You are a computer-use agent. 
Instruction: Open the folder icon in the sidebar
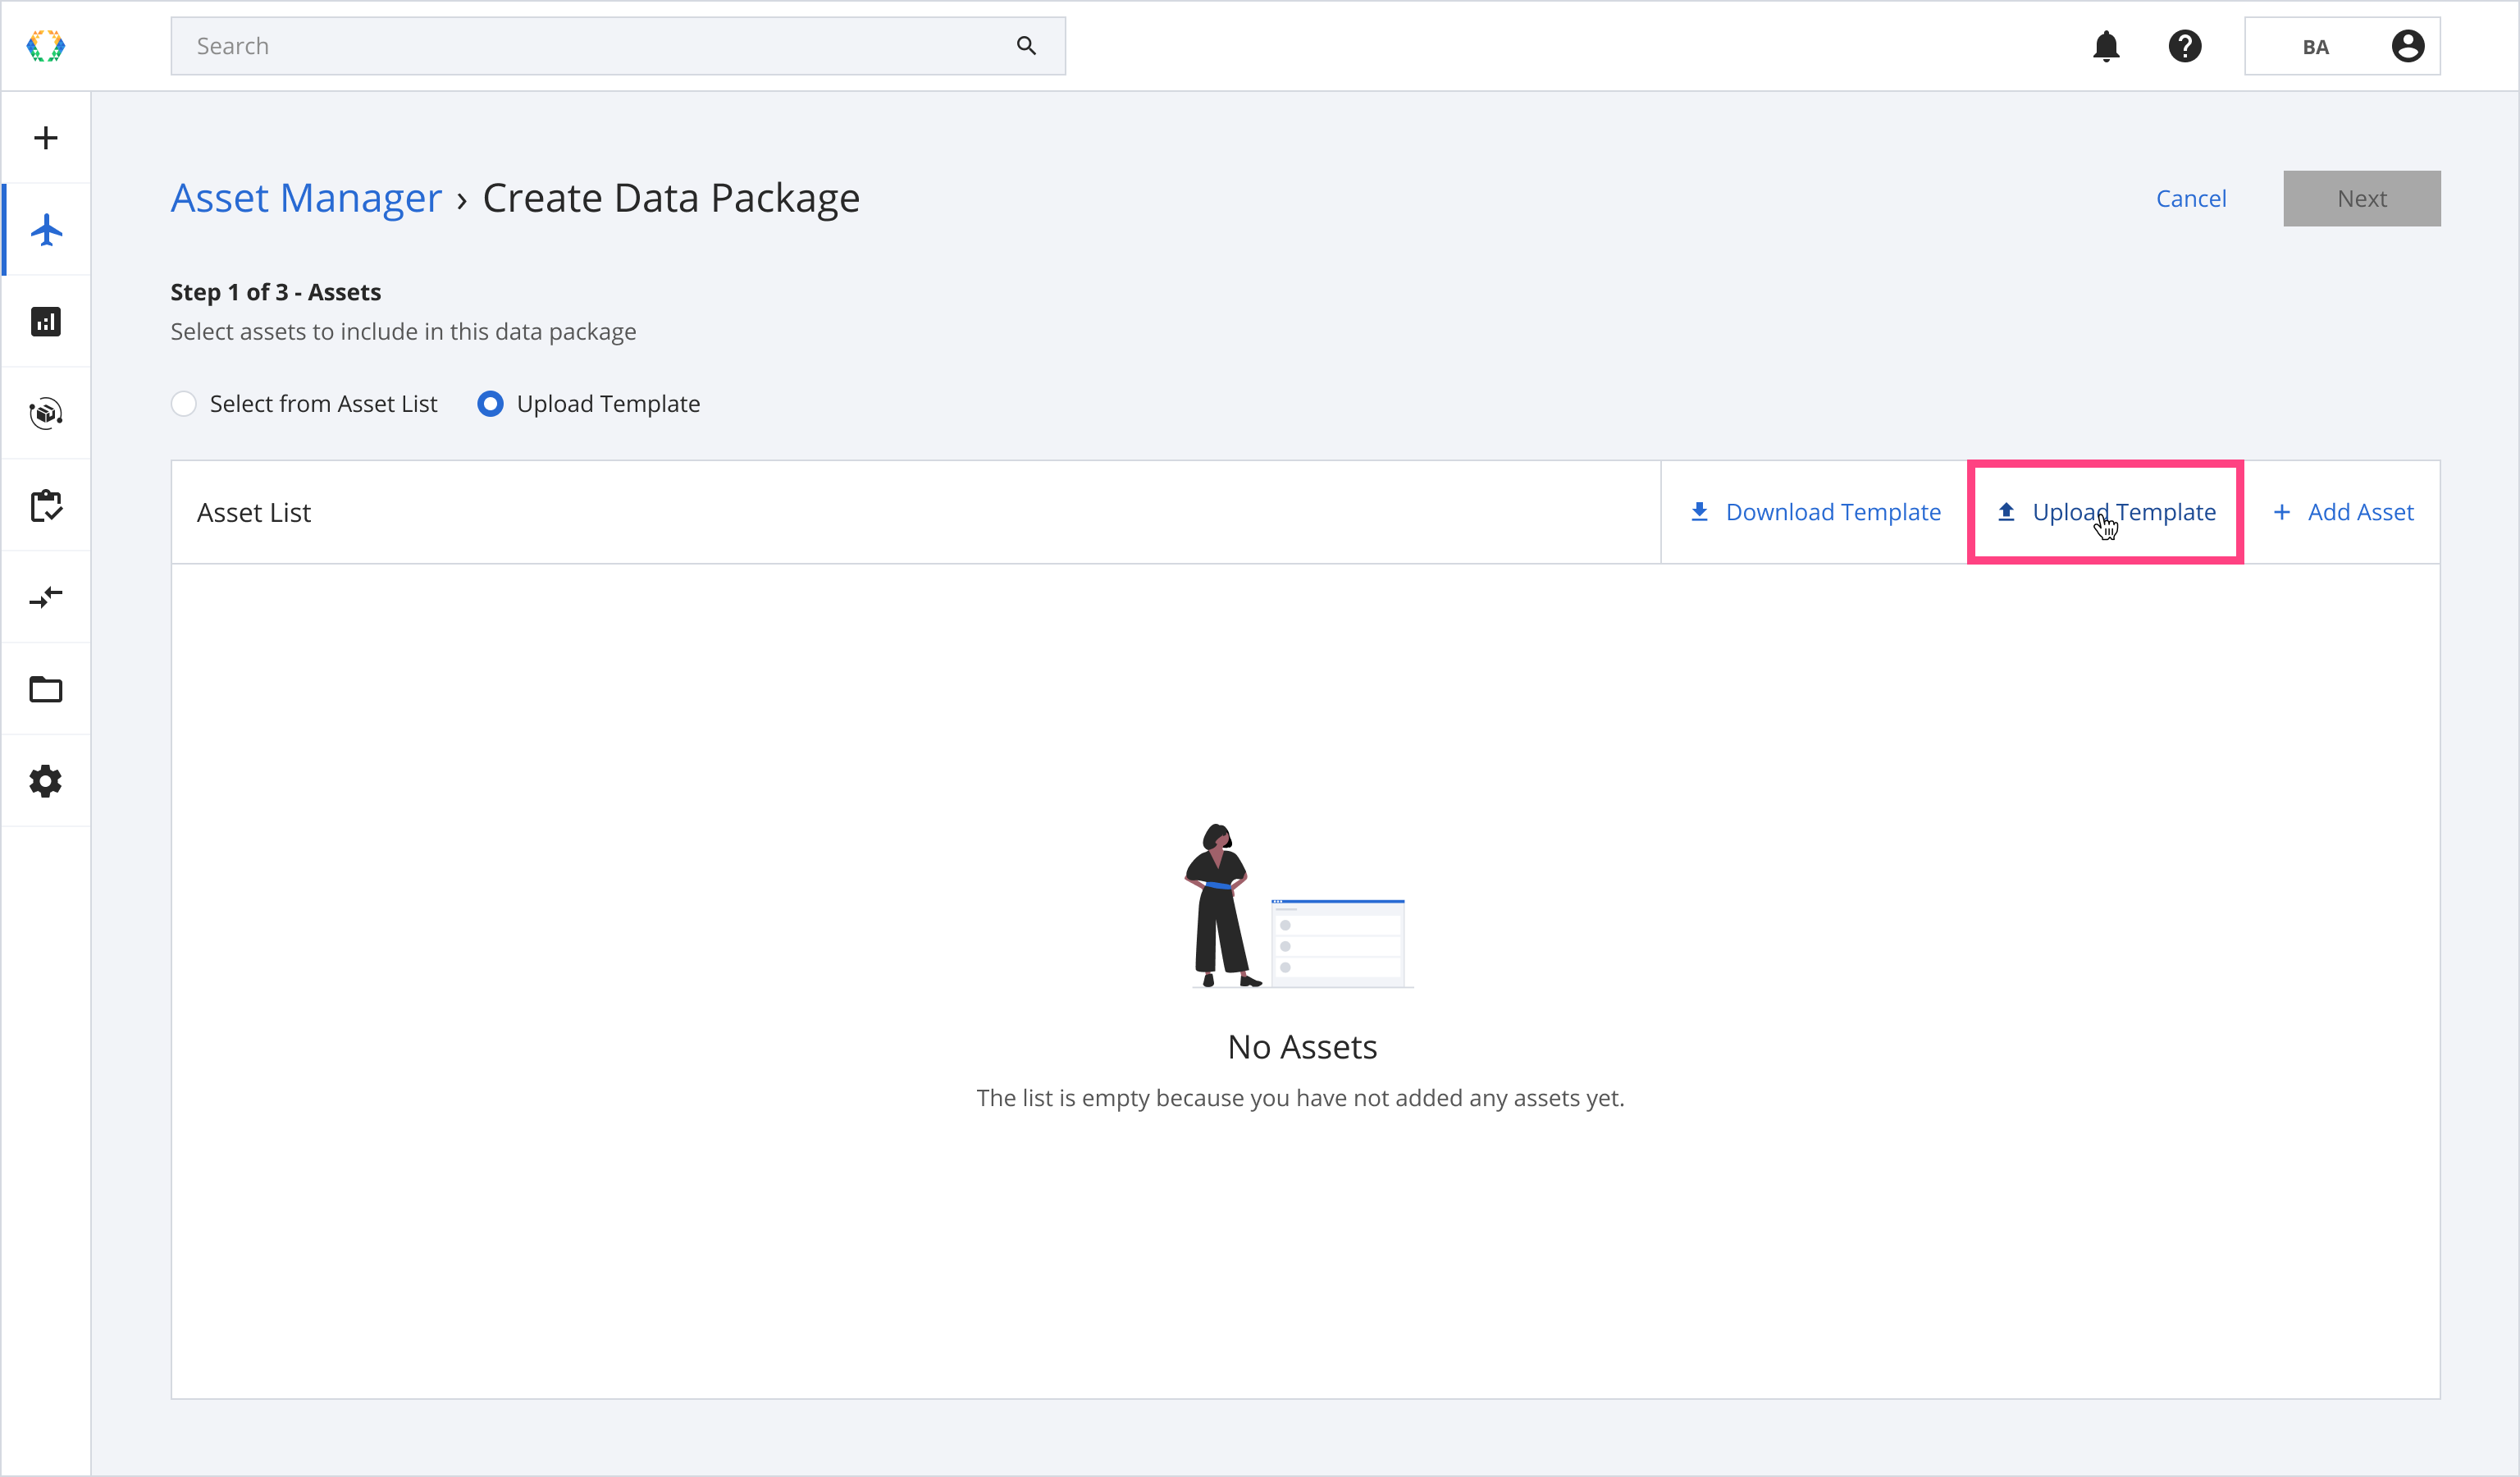[46, 689]
